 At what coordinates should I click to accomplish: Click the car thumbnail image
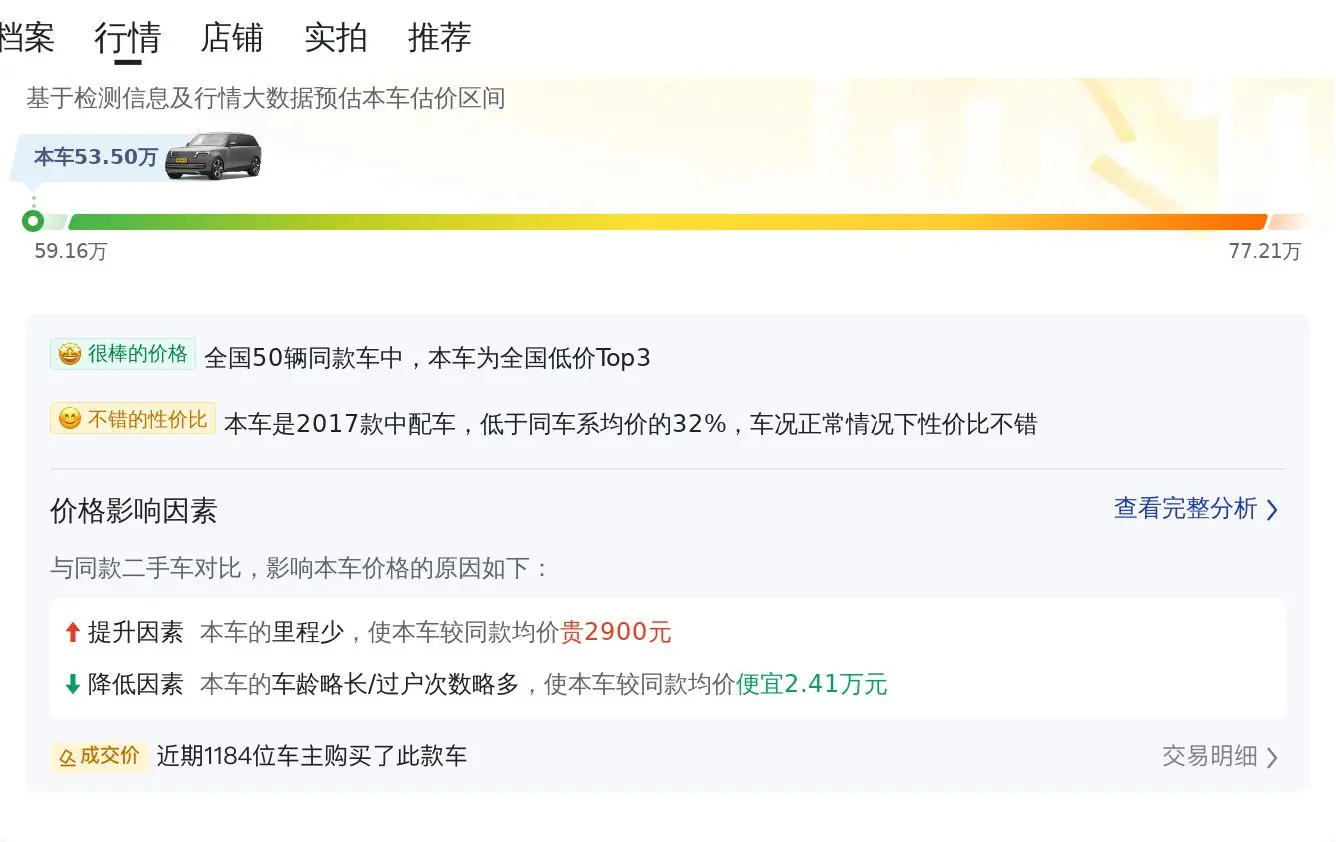pos(213,156)
